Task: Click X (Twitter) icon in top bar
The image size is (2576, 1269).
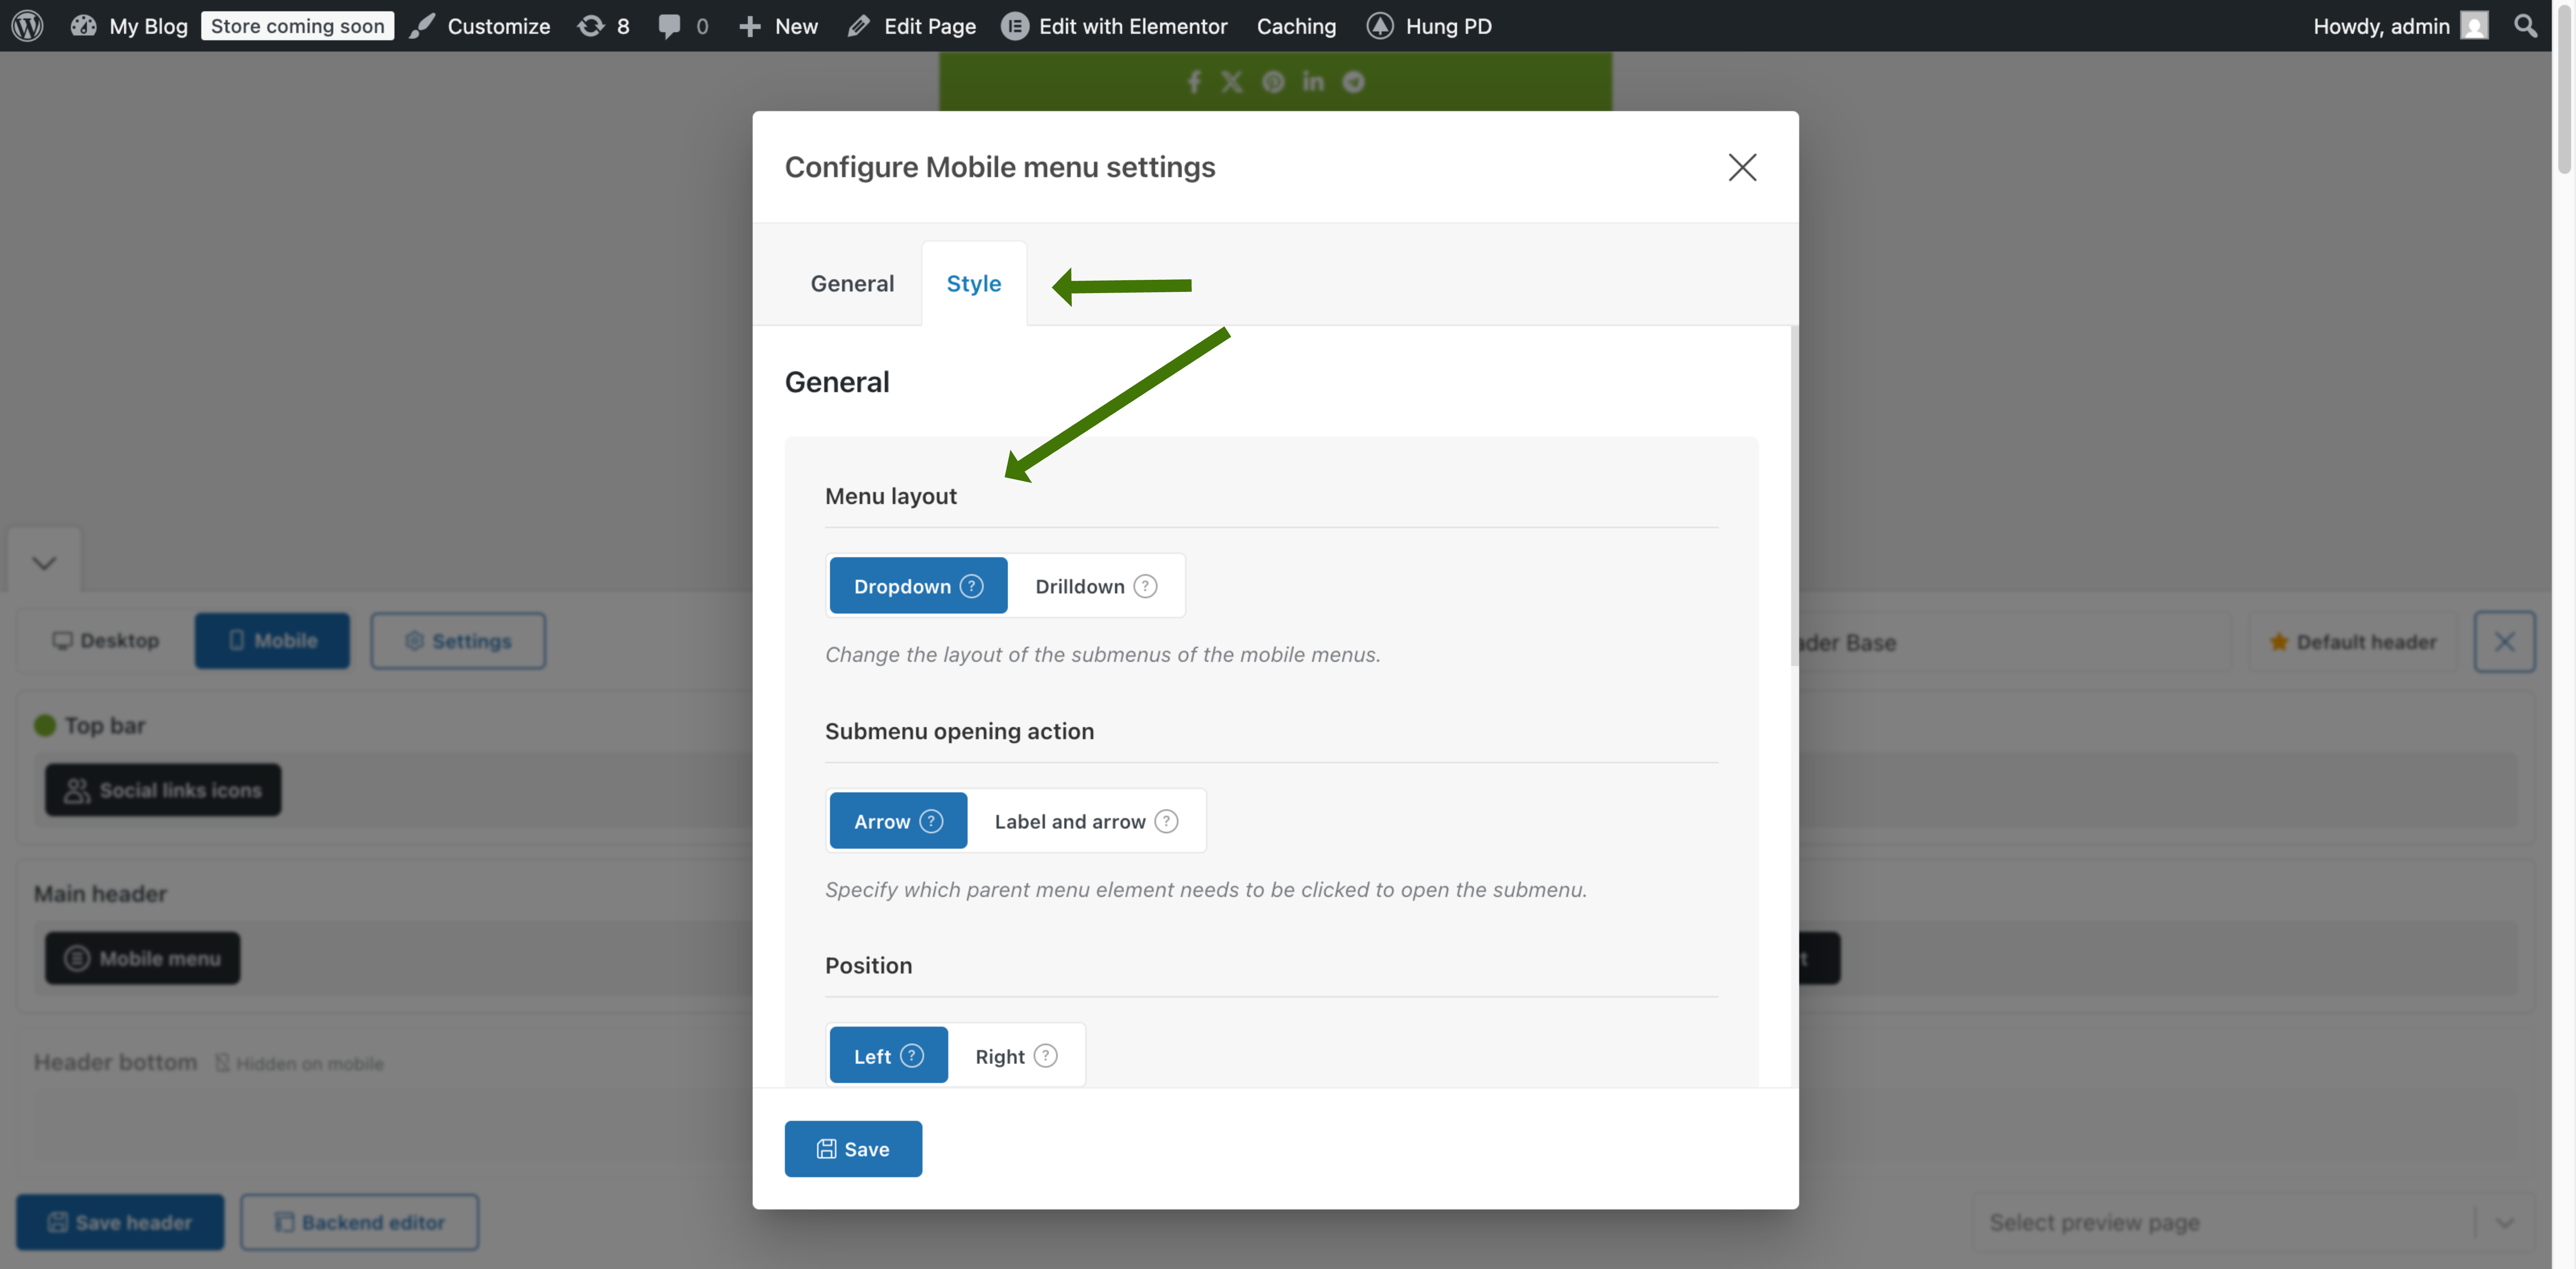Action: [1232, 82]
